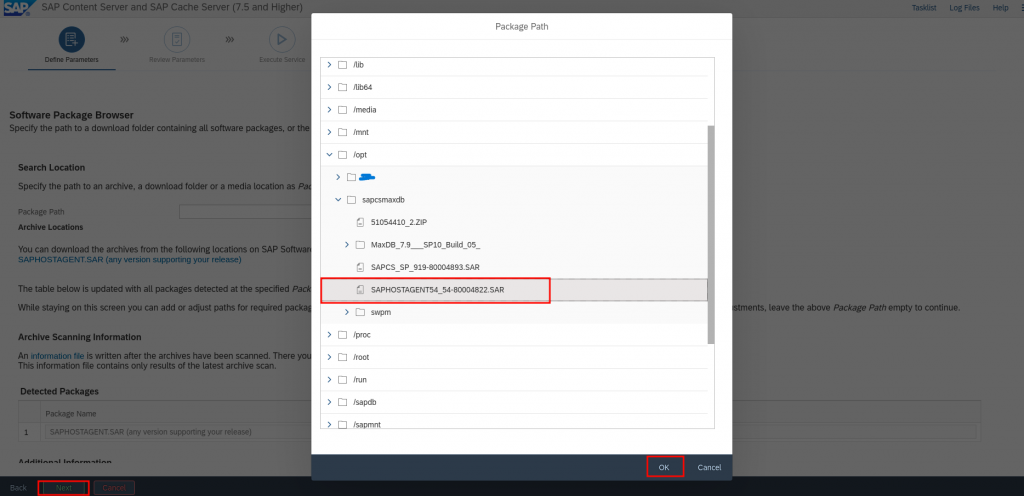Tick the /opt folder checkbox
This screenshot has width=1024, height=496.
tap(342, 155)
